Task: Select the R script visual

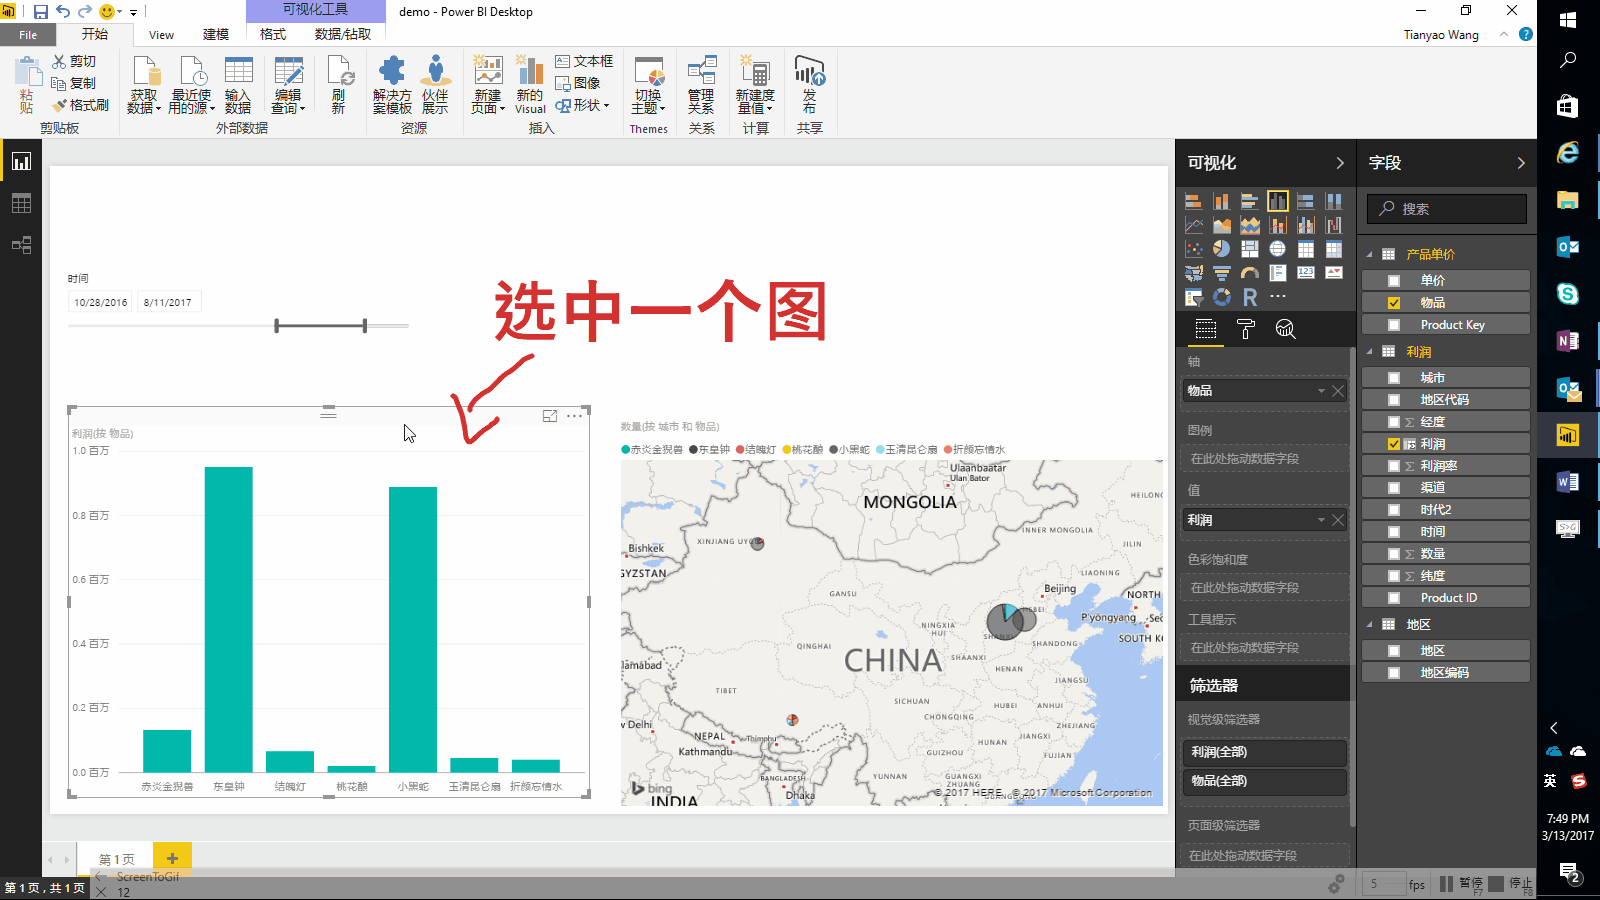Action: (1249, 297)
